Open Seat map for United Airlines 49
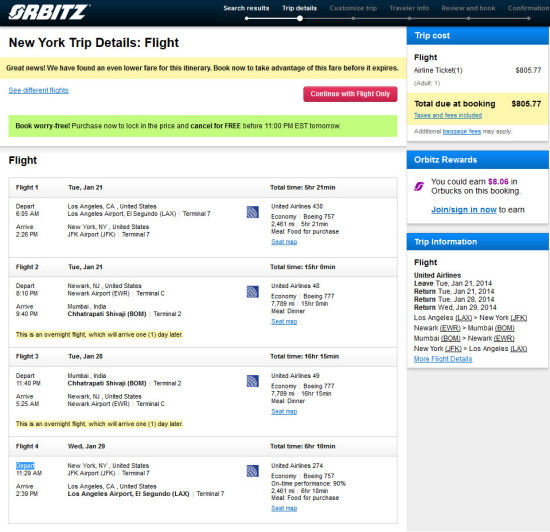This screenshot has height=532, width=550. point(284,411)
